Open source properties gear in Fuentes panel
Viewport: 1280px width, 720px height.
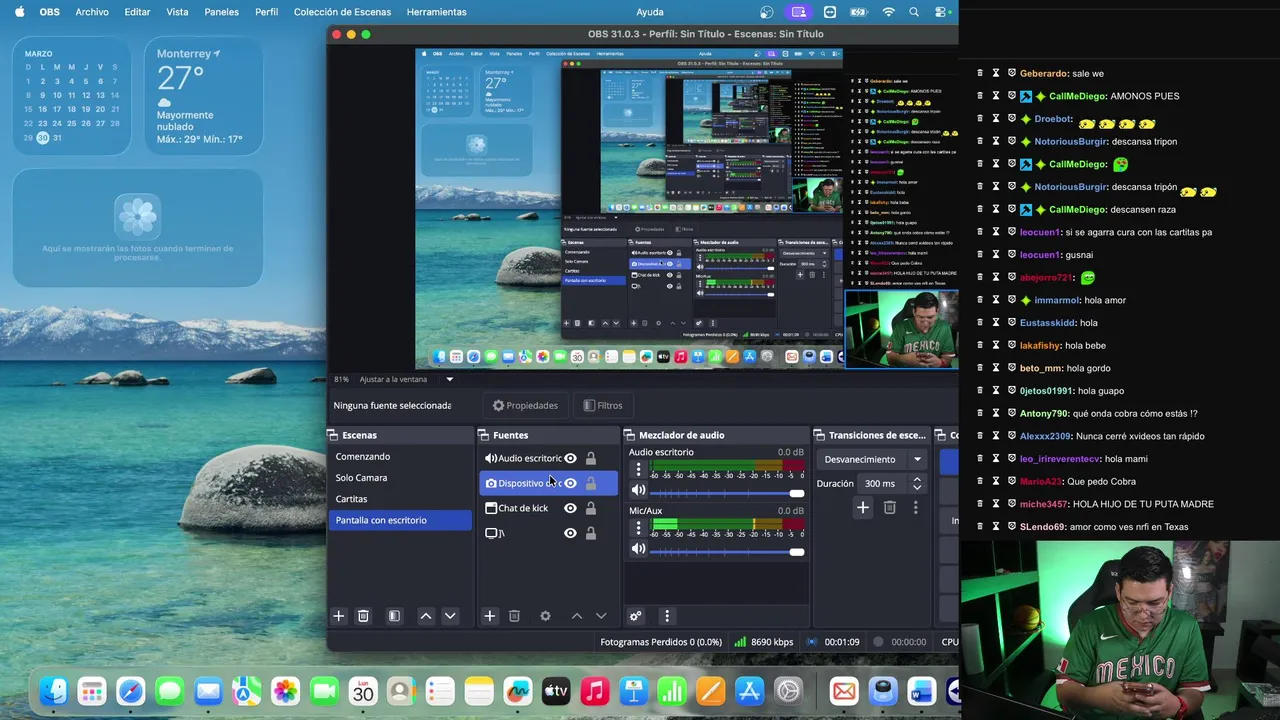point(545,616)
